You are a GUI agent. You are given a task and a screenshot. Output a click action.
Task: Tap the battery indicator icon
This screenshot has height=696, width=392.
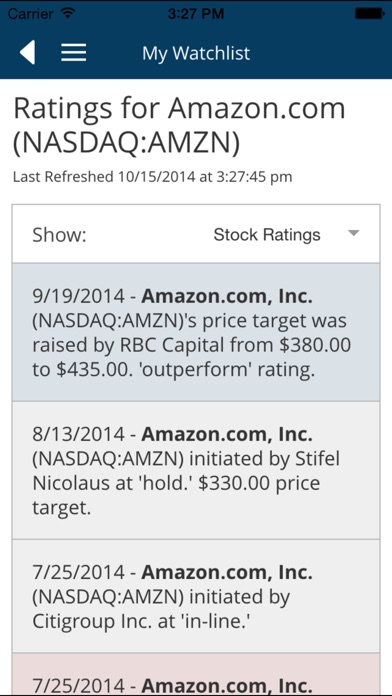point(369,14)
